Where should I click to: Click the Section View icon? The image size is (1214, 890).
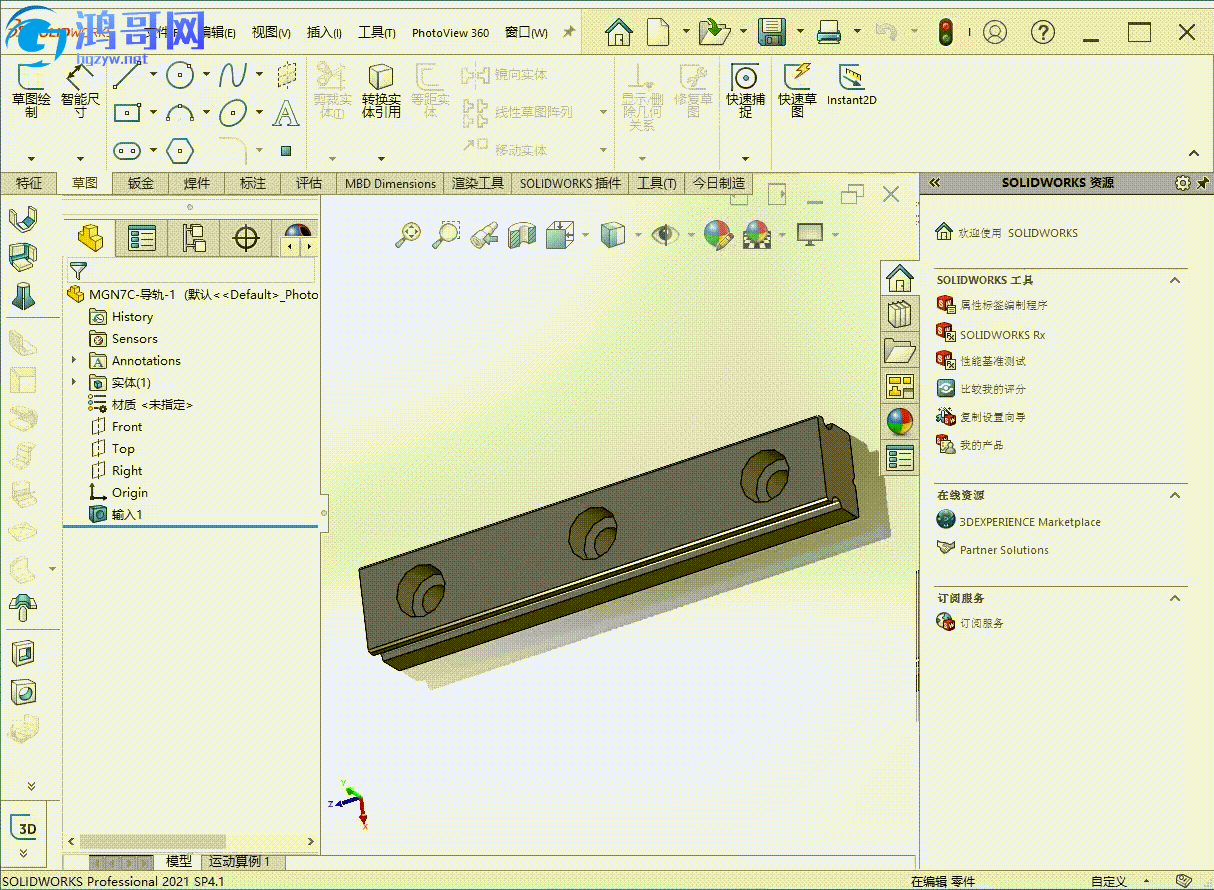click(x=522, y=235)
